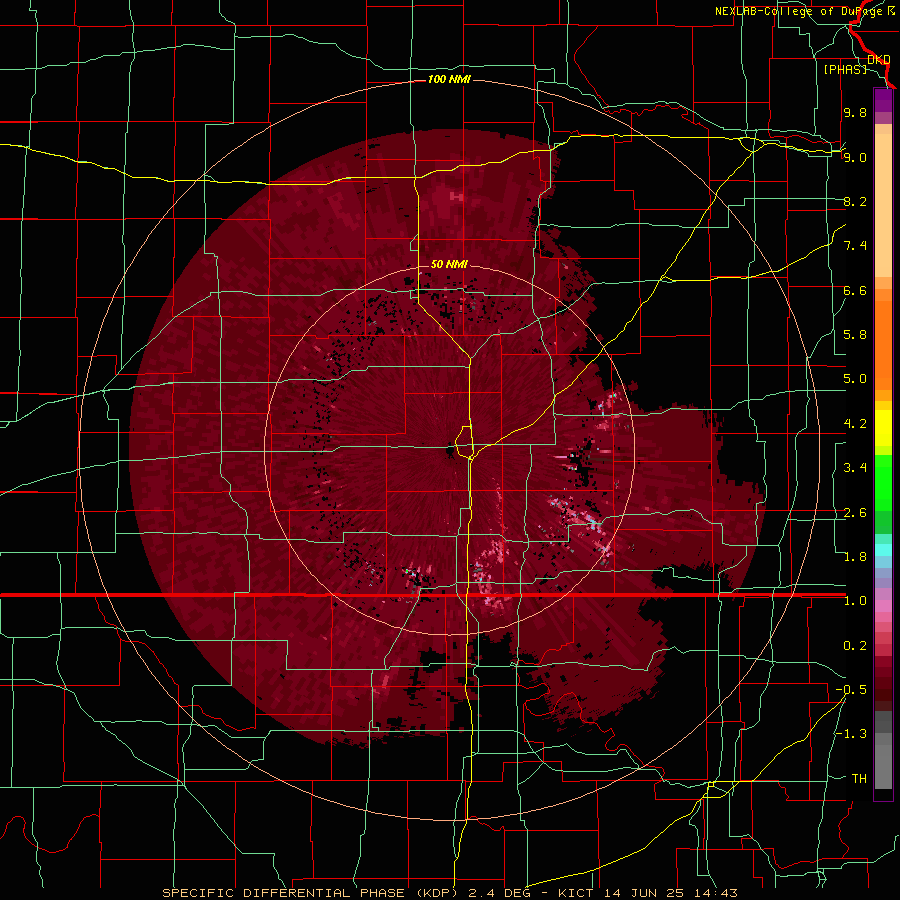Click the 2.6 legend value
The width and height of the screenshot is (900, 900).
pyautogui.click(x=855, y=512)
